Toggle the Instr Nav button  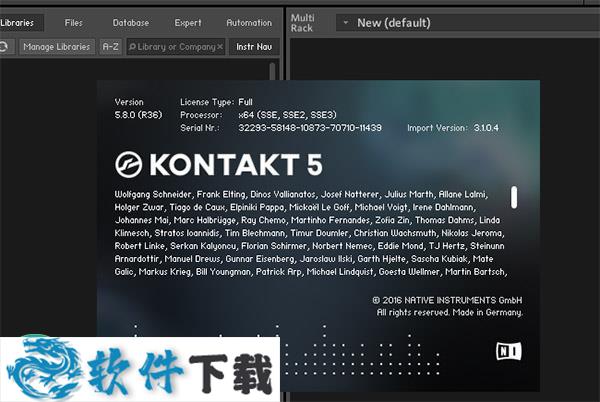pyautogui.click(x=254, y=47)
